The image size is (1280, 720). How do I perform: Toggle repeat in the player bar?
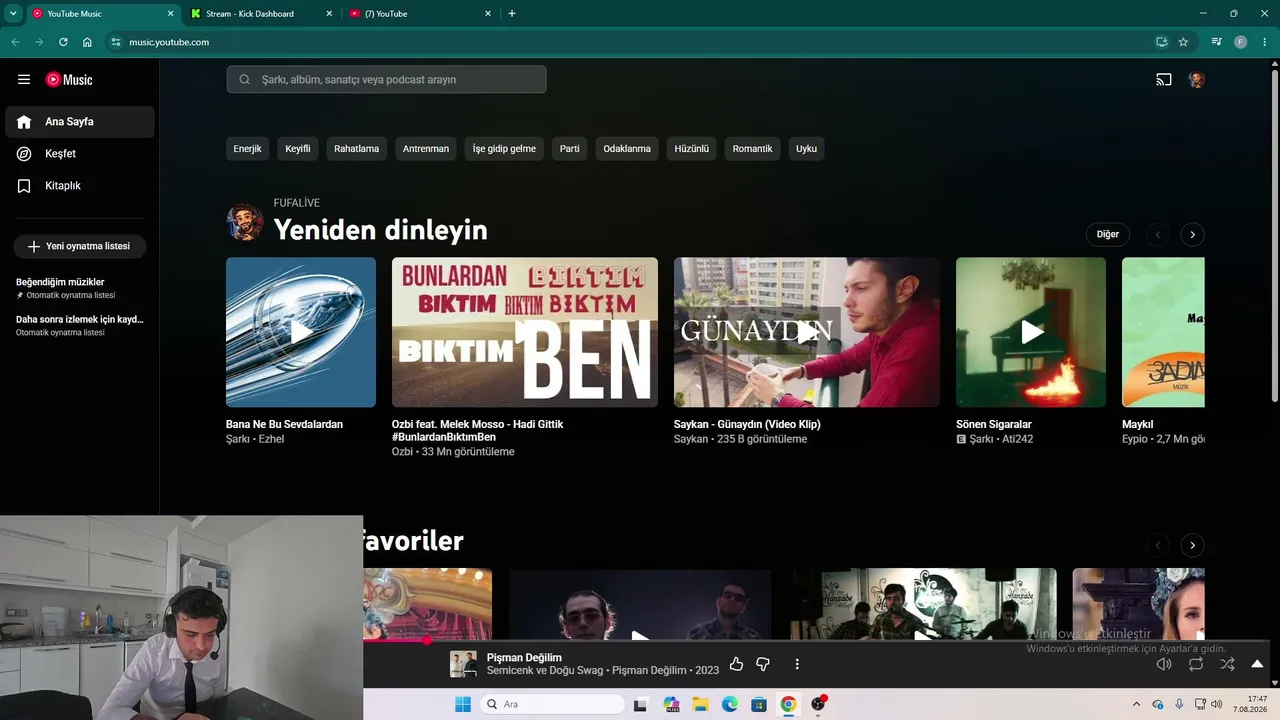coord(1196,664)
